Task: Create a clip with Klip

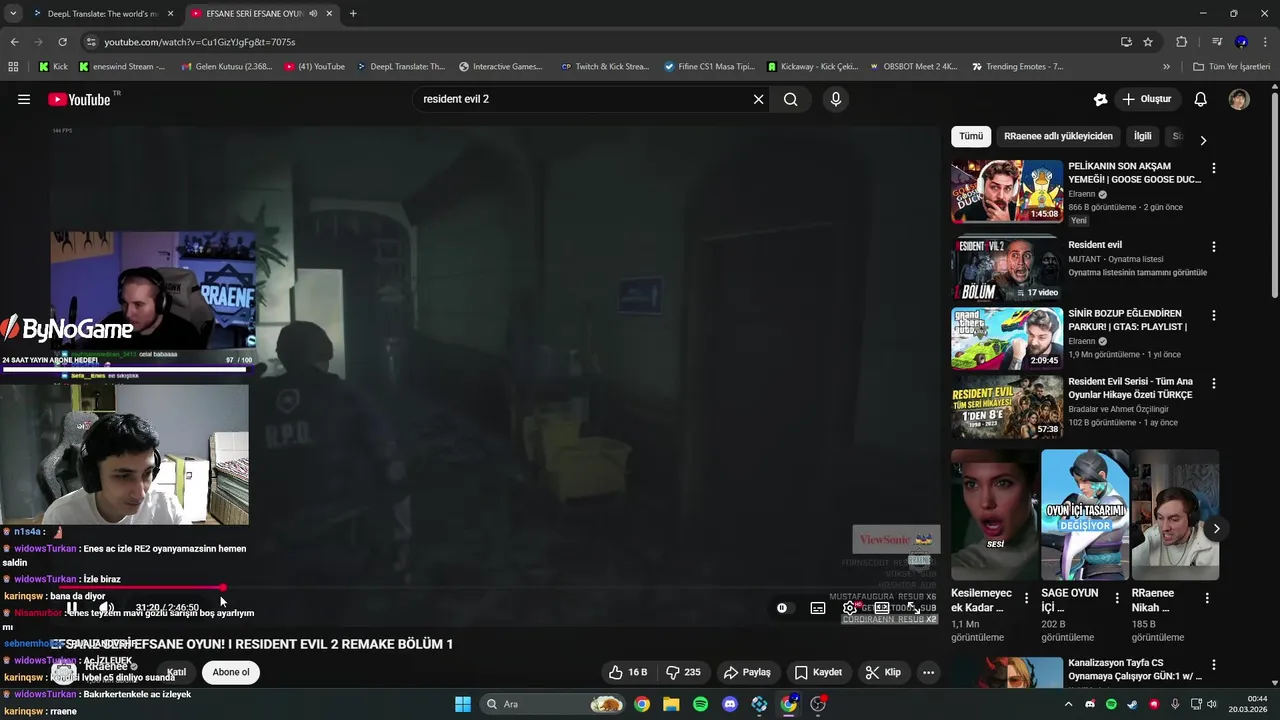Action: (883, 672)
